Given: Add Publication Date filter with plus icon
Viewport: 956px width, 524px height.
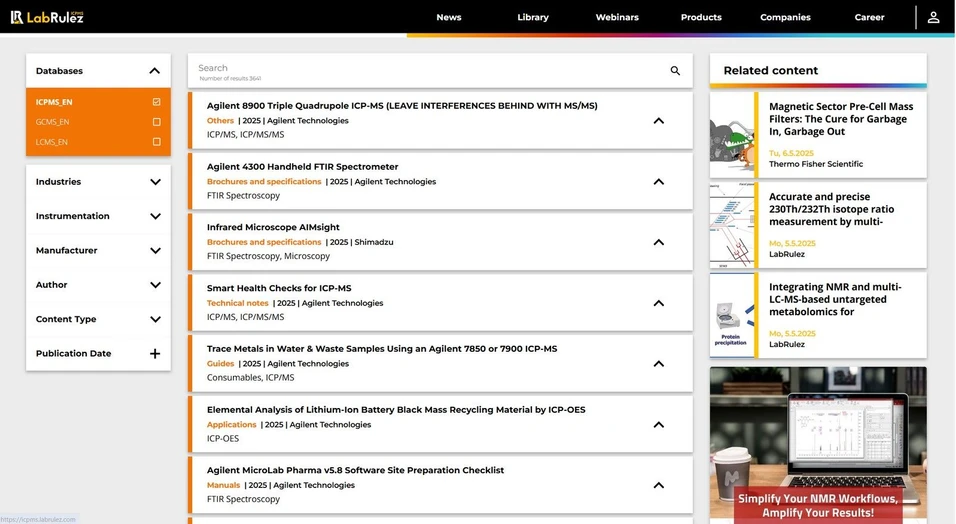Looking at the screenshot, I should coord(155,354).
